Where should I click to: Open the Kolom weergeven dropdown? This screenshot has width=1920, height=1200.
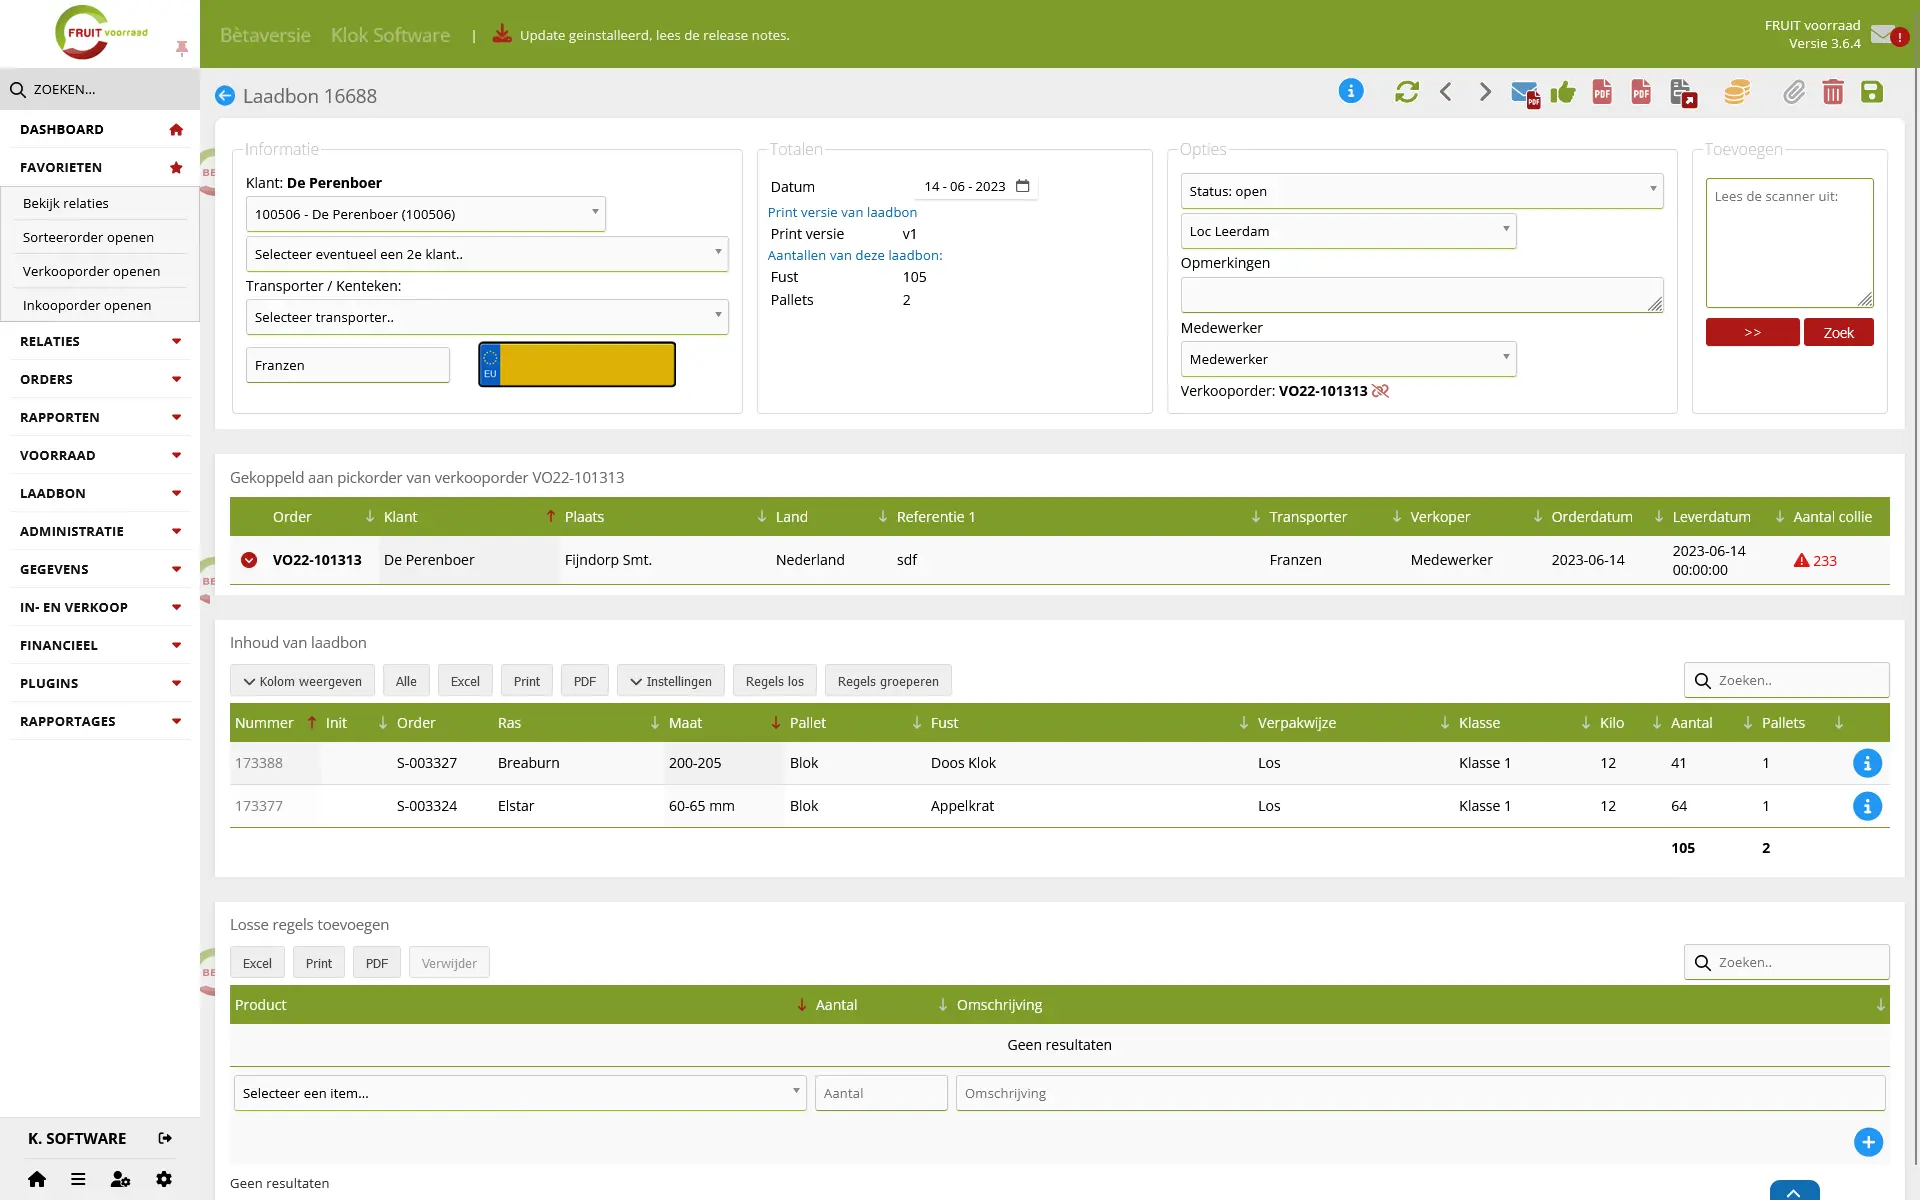pyautogui.click(x=303, y=681)
